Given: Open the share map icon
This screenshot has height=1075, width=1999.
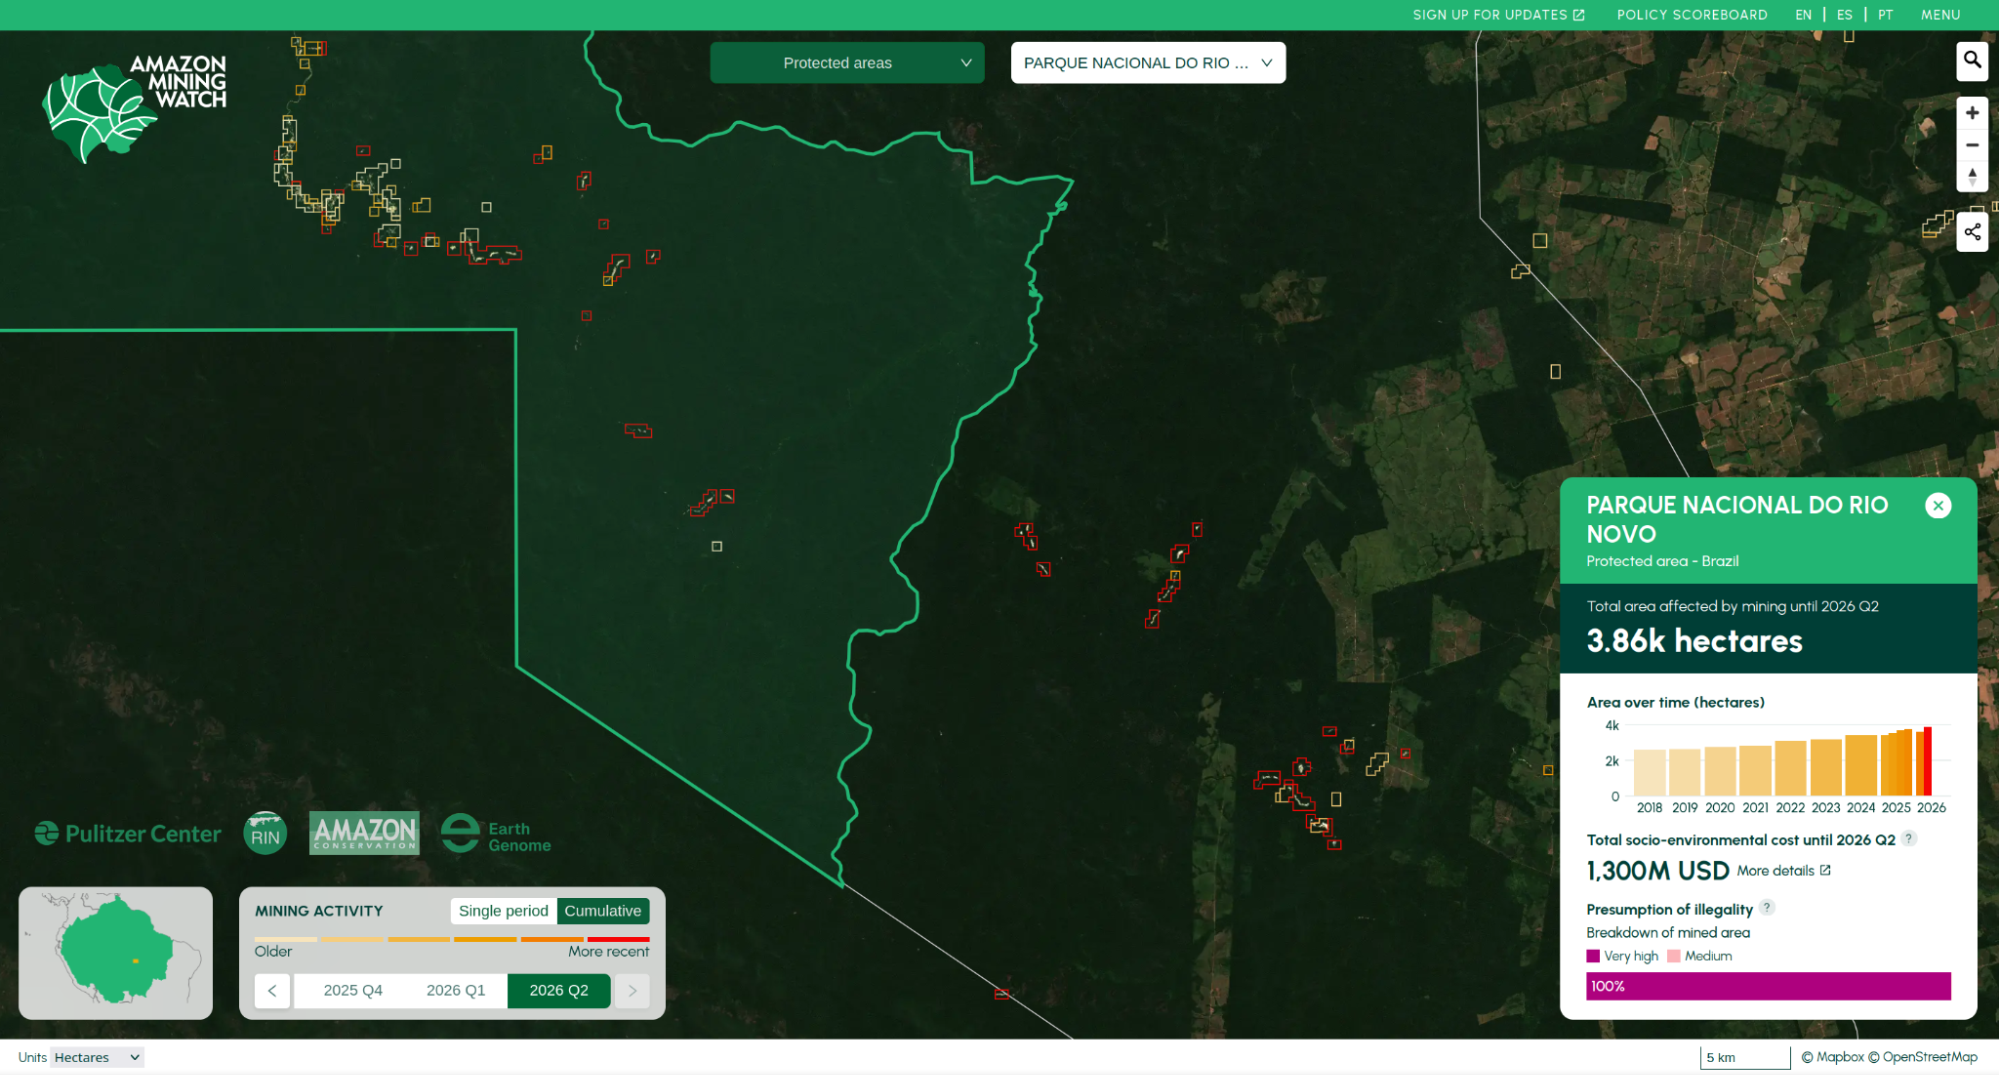Looking at the screenshot, I should coord(1971,232).
